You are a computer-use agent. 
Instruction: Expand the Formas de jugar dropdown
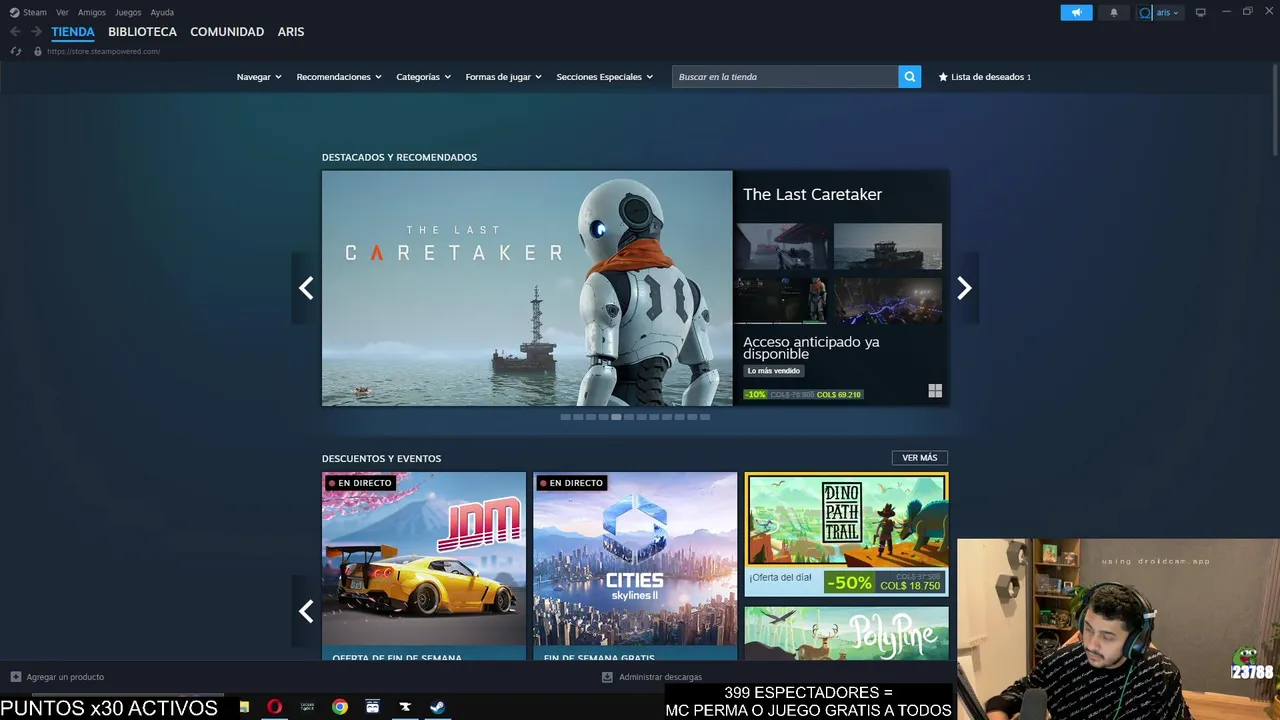pyautogui.click(x=503, y=77)
